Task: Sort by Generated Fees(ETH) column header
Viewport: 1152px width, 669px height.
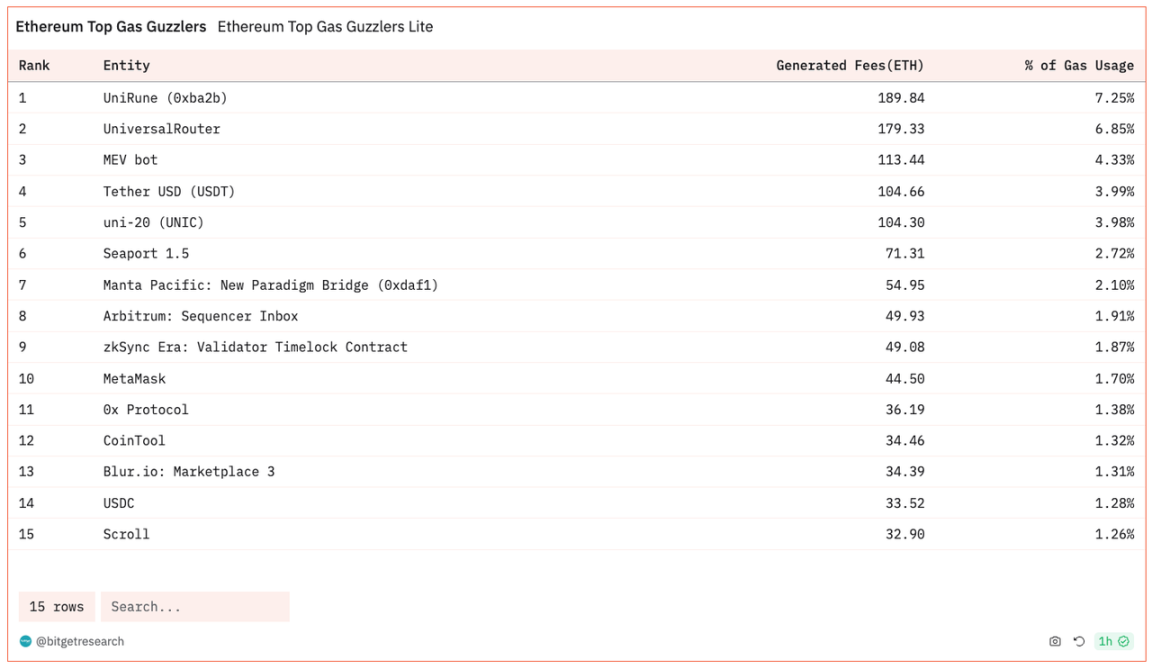Action: point(850,66)
